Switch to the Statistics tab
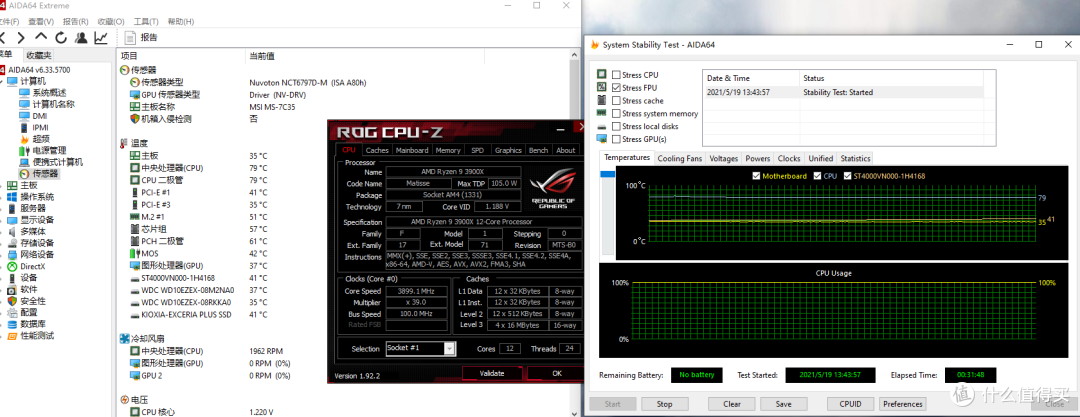Viewport: 1080px width, 417px height. 855,158
